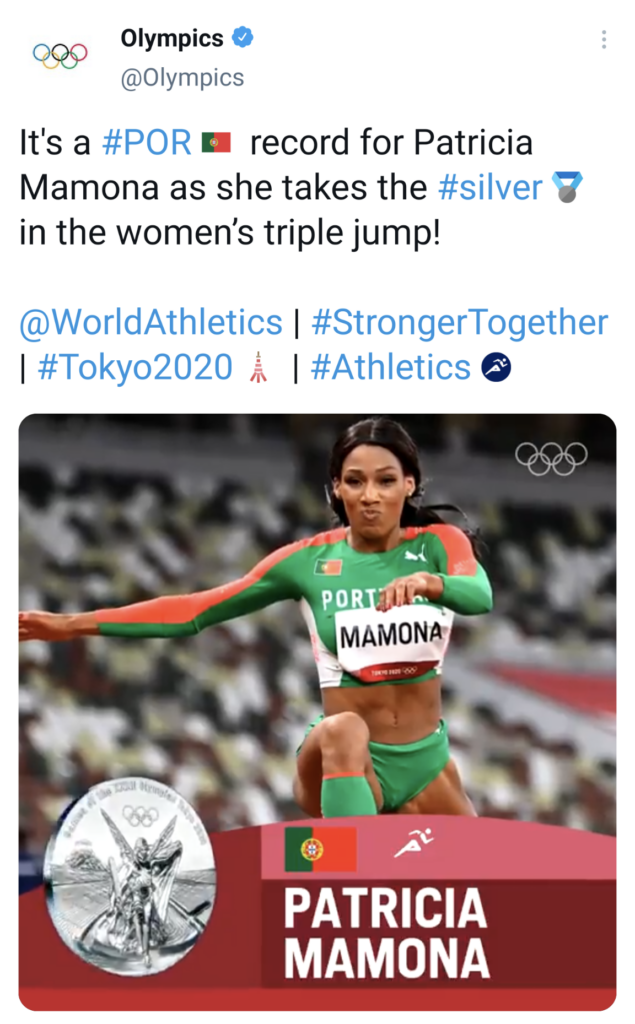Open the Olympics profile avatar

pyautogui.click(x=60, y=56)
